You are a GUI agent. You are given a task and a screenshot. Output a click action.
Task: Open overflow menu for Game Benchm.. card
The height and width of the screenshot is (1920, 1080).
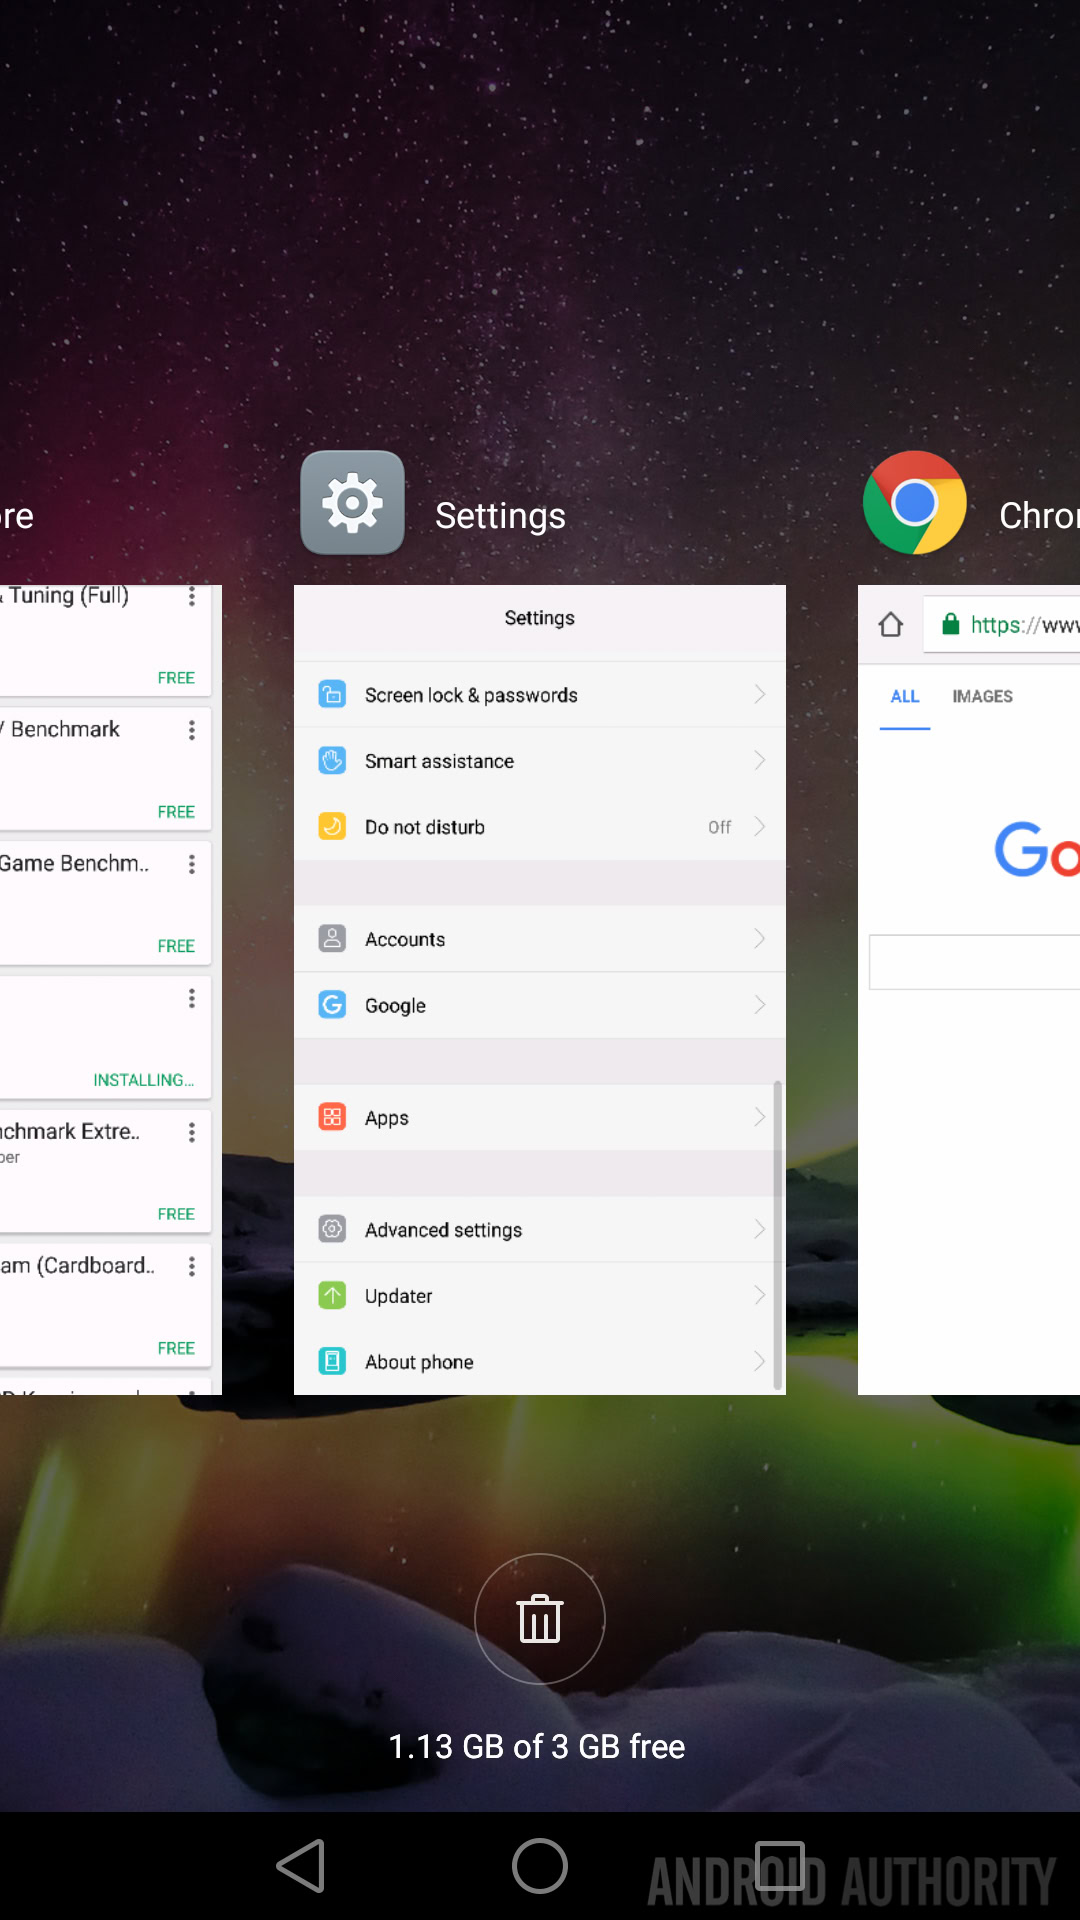click(191, 864)
